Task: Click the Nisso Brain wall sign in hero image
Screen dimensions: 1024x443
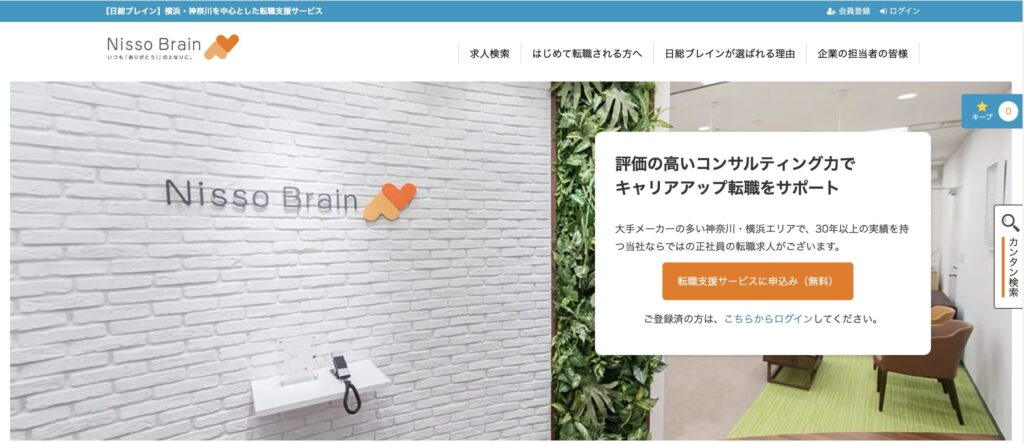Action: [291, 199]
